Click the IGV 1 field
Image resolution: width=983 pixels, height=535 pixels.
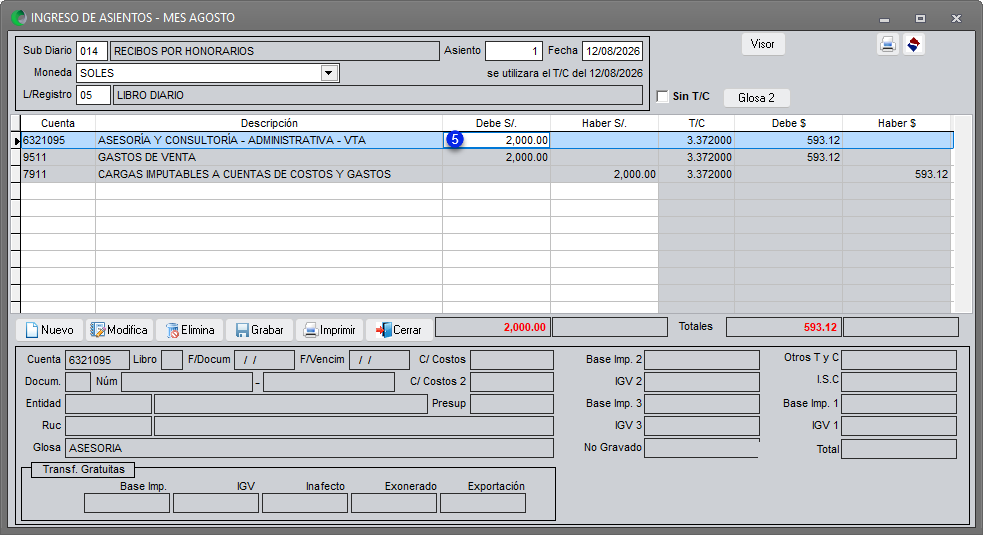(899, 426)
